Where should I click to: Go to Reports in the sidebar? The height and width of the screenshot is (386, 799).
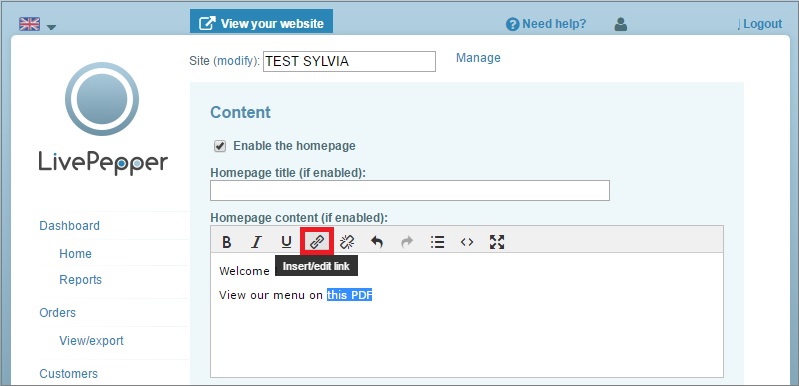click(81, 280)
